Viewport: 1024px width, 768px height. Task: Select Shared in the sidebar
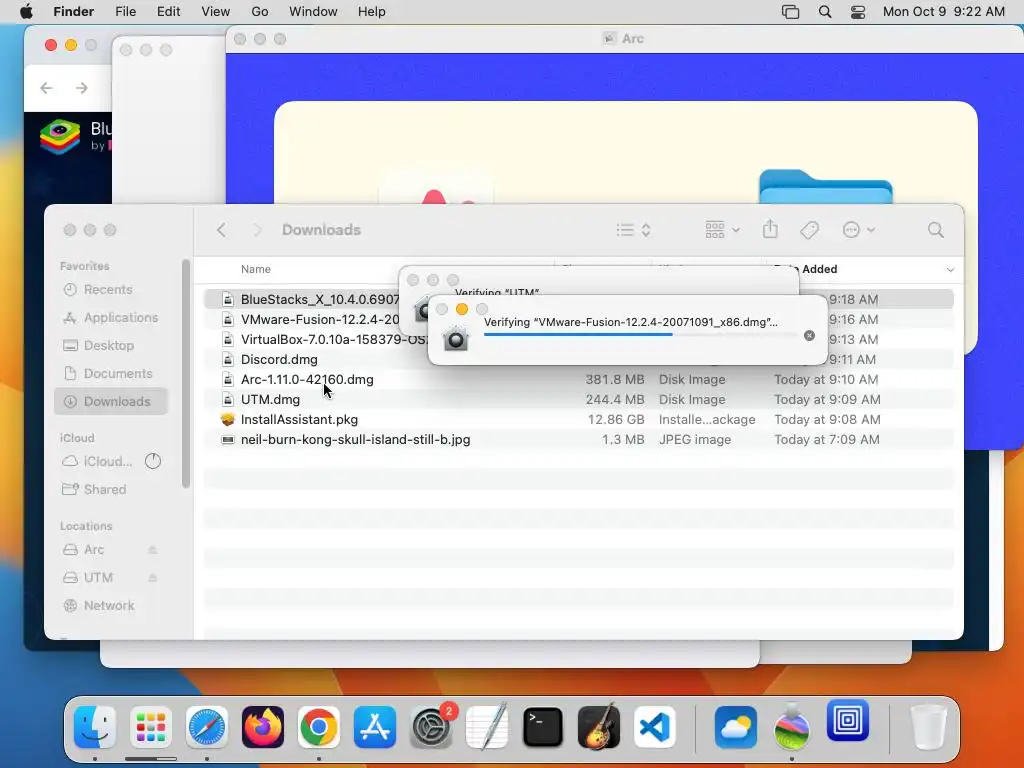[x=111, y=489]
